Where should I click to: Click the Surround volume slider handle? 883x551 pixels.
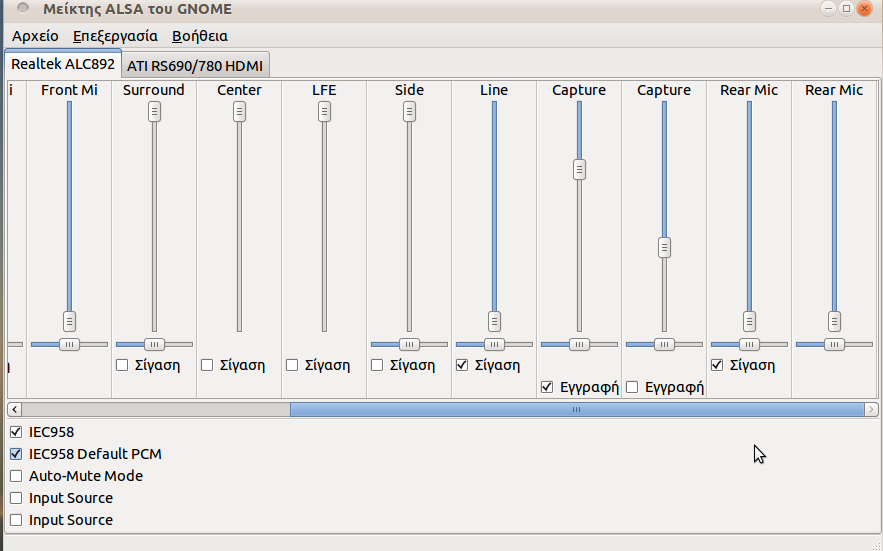[154, 112]
